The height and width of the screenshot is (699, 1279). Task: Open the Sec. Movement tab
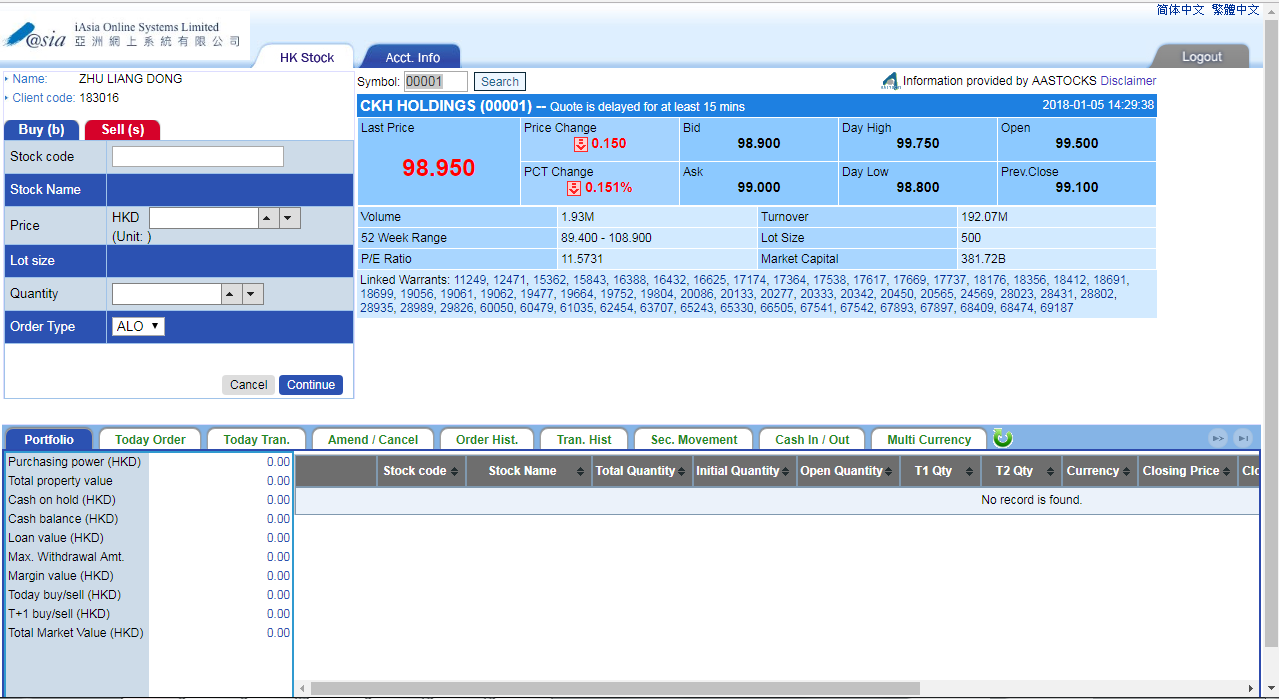coord(694,439)
